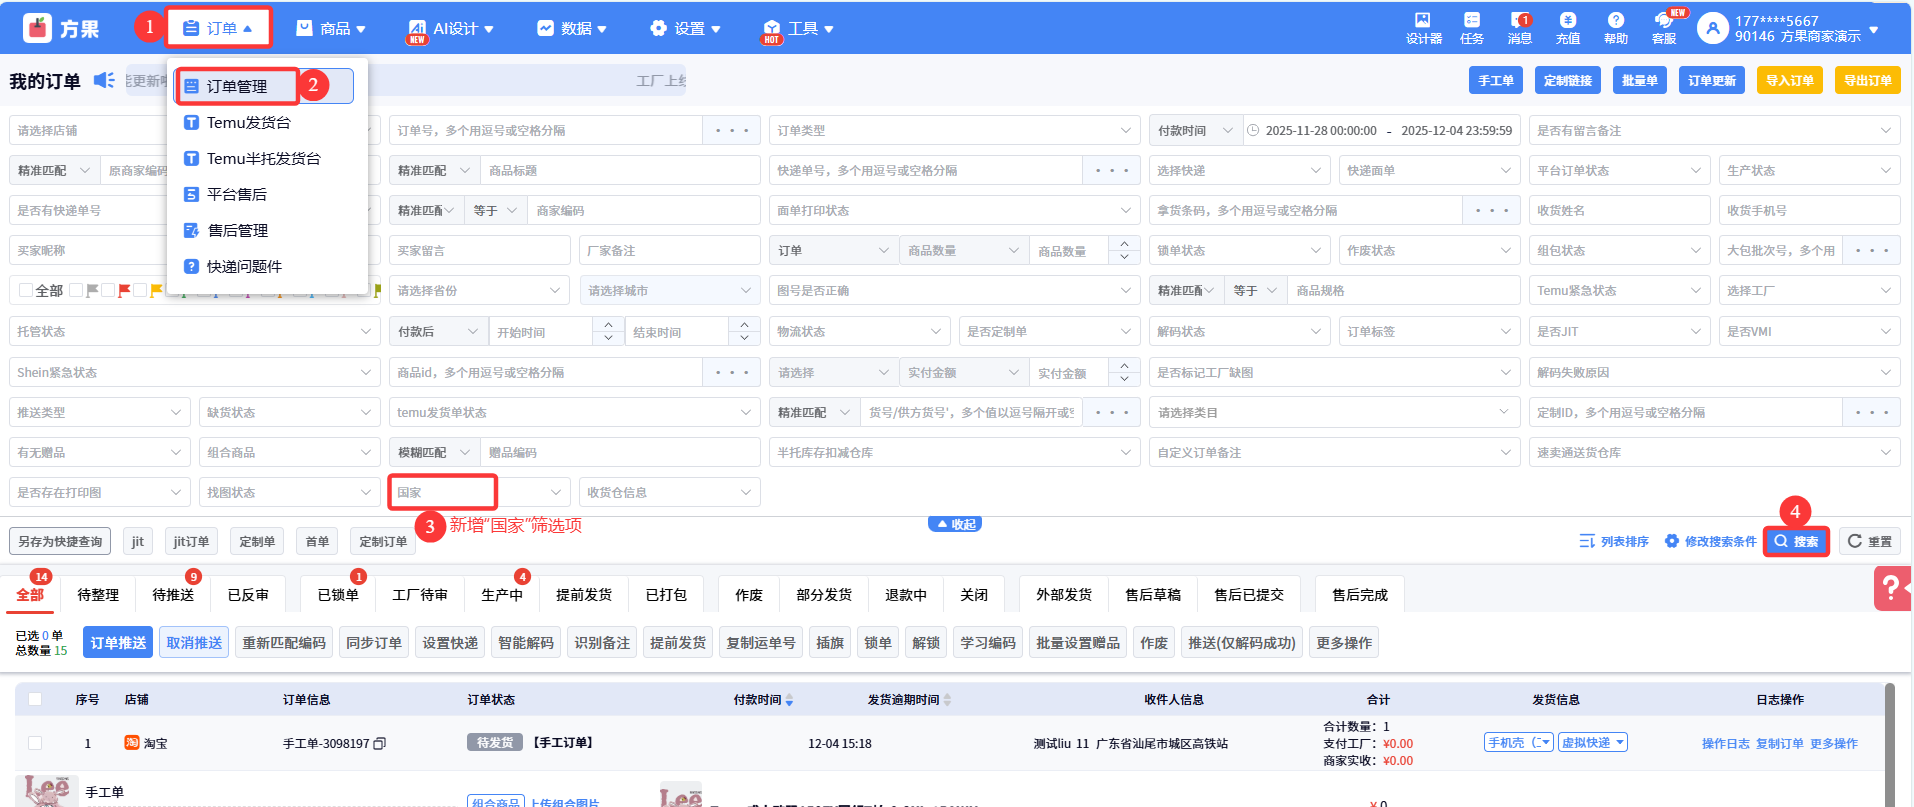Click the 买家留言 input field
Image resolution: width=1914 pixels, height=807 pixels.
[x=478, y=251]
